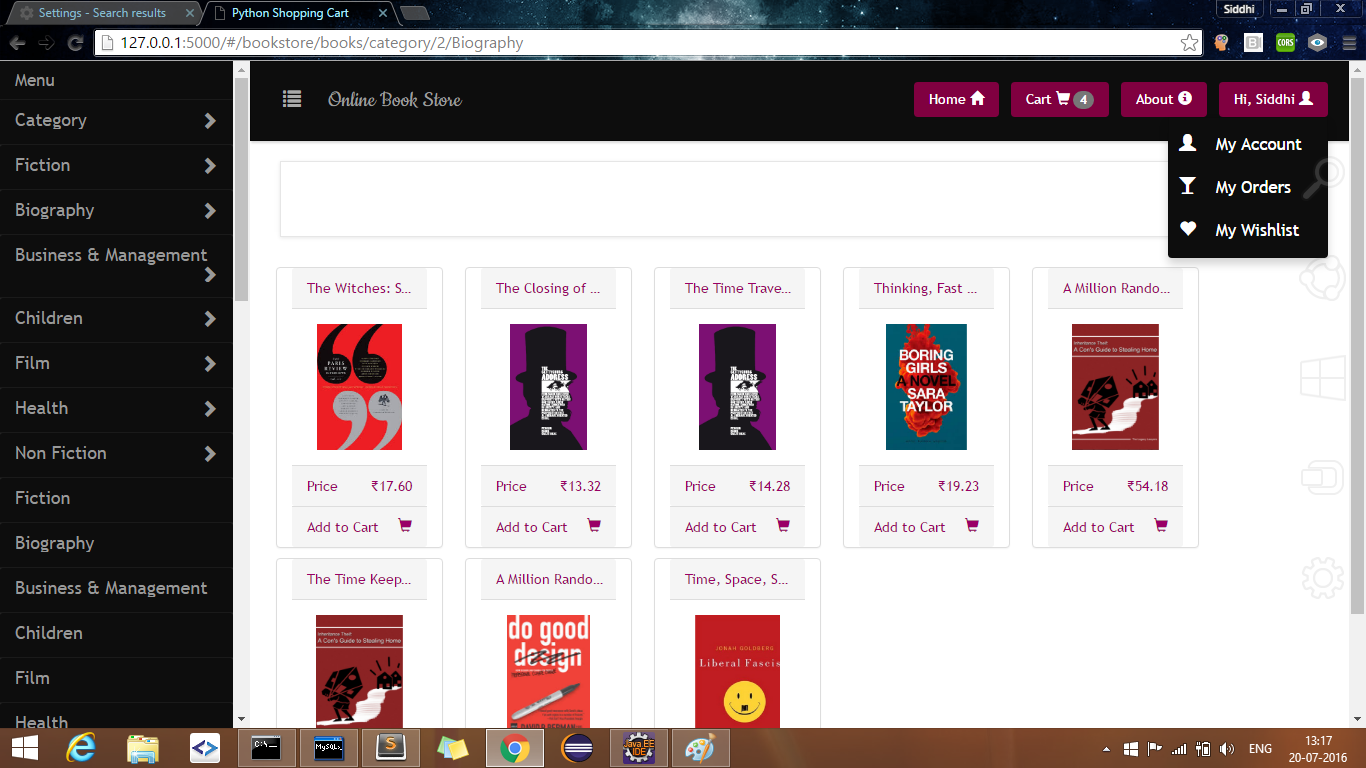This screenshot has width=1366, height=768.
Task: Click Add to Cart for The Witches
Action: coord(342,527)
